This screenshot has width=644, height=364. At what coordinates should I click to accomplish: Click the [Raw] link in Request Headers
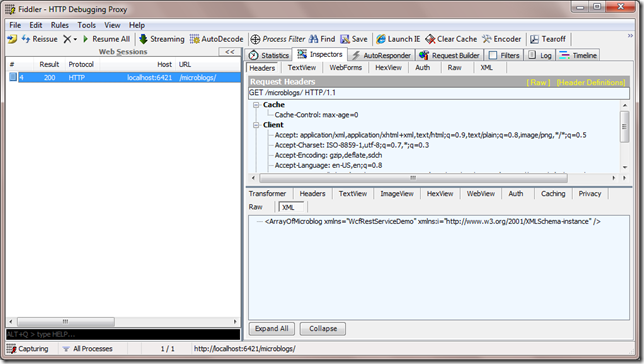(x=538, y=83)
